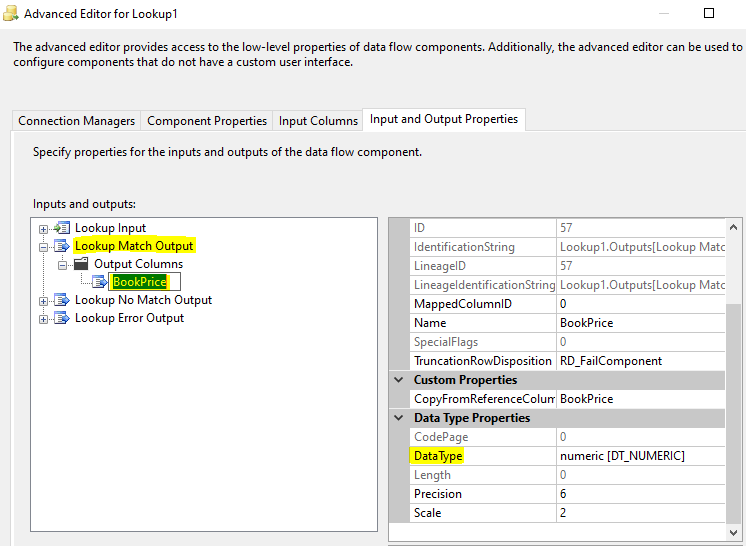This screenshot has height=546, width=746.
Task: Switch to the Connection Managers tab
Action: (76, 121)
